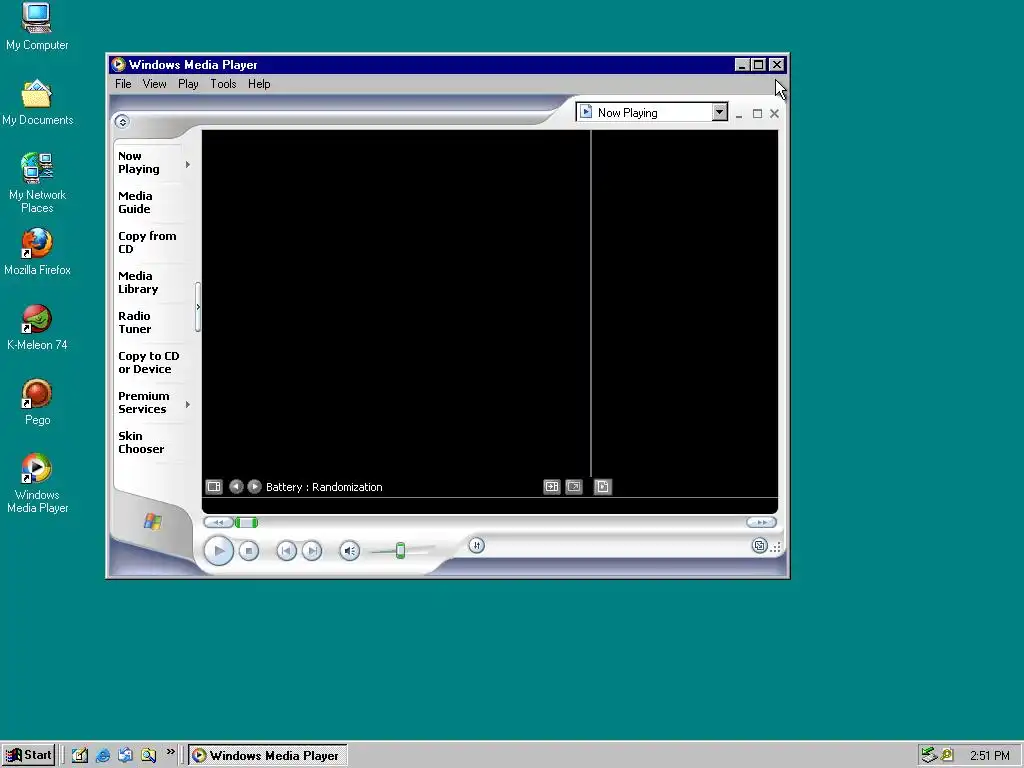The width and height of the screenshot is (1024, 768).
Task: Select the Pego desktop shortcut
Action: (37, 402)
